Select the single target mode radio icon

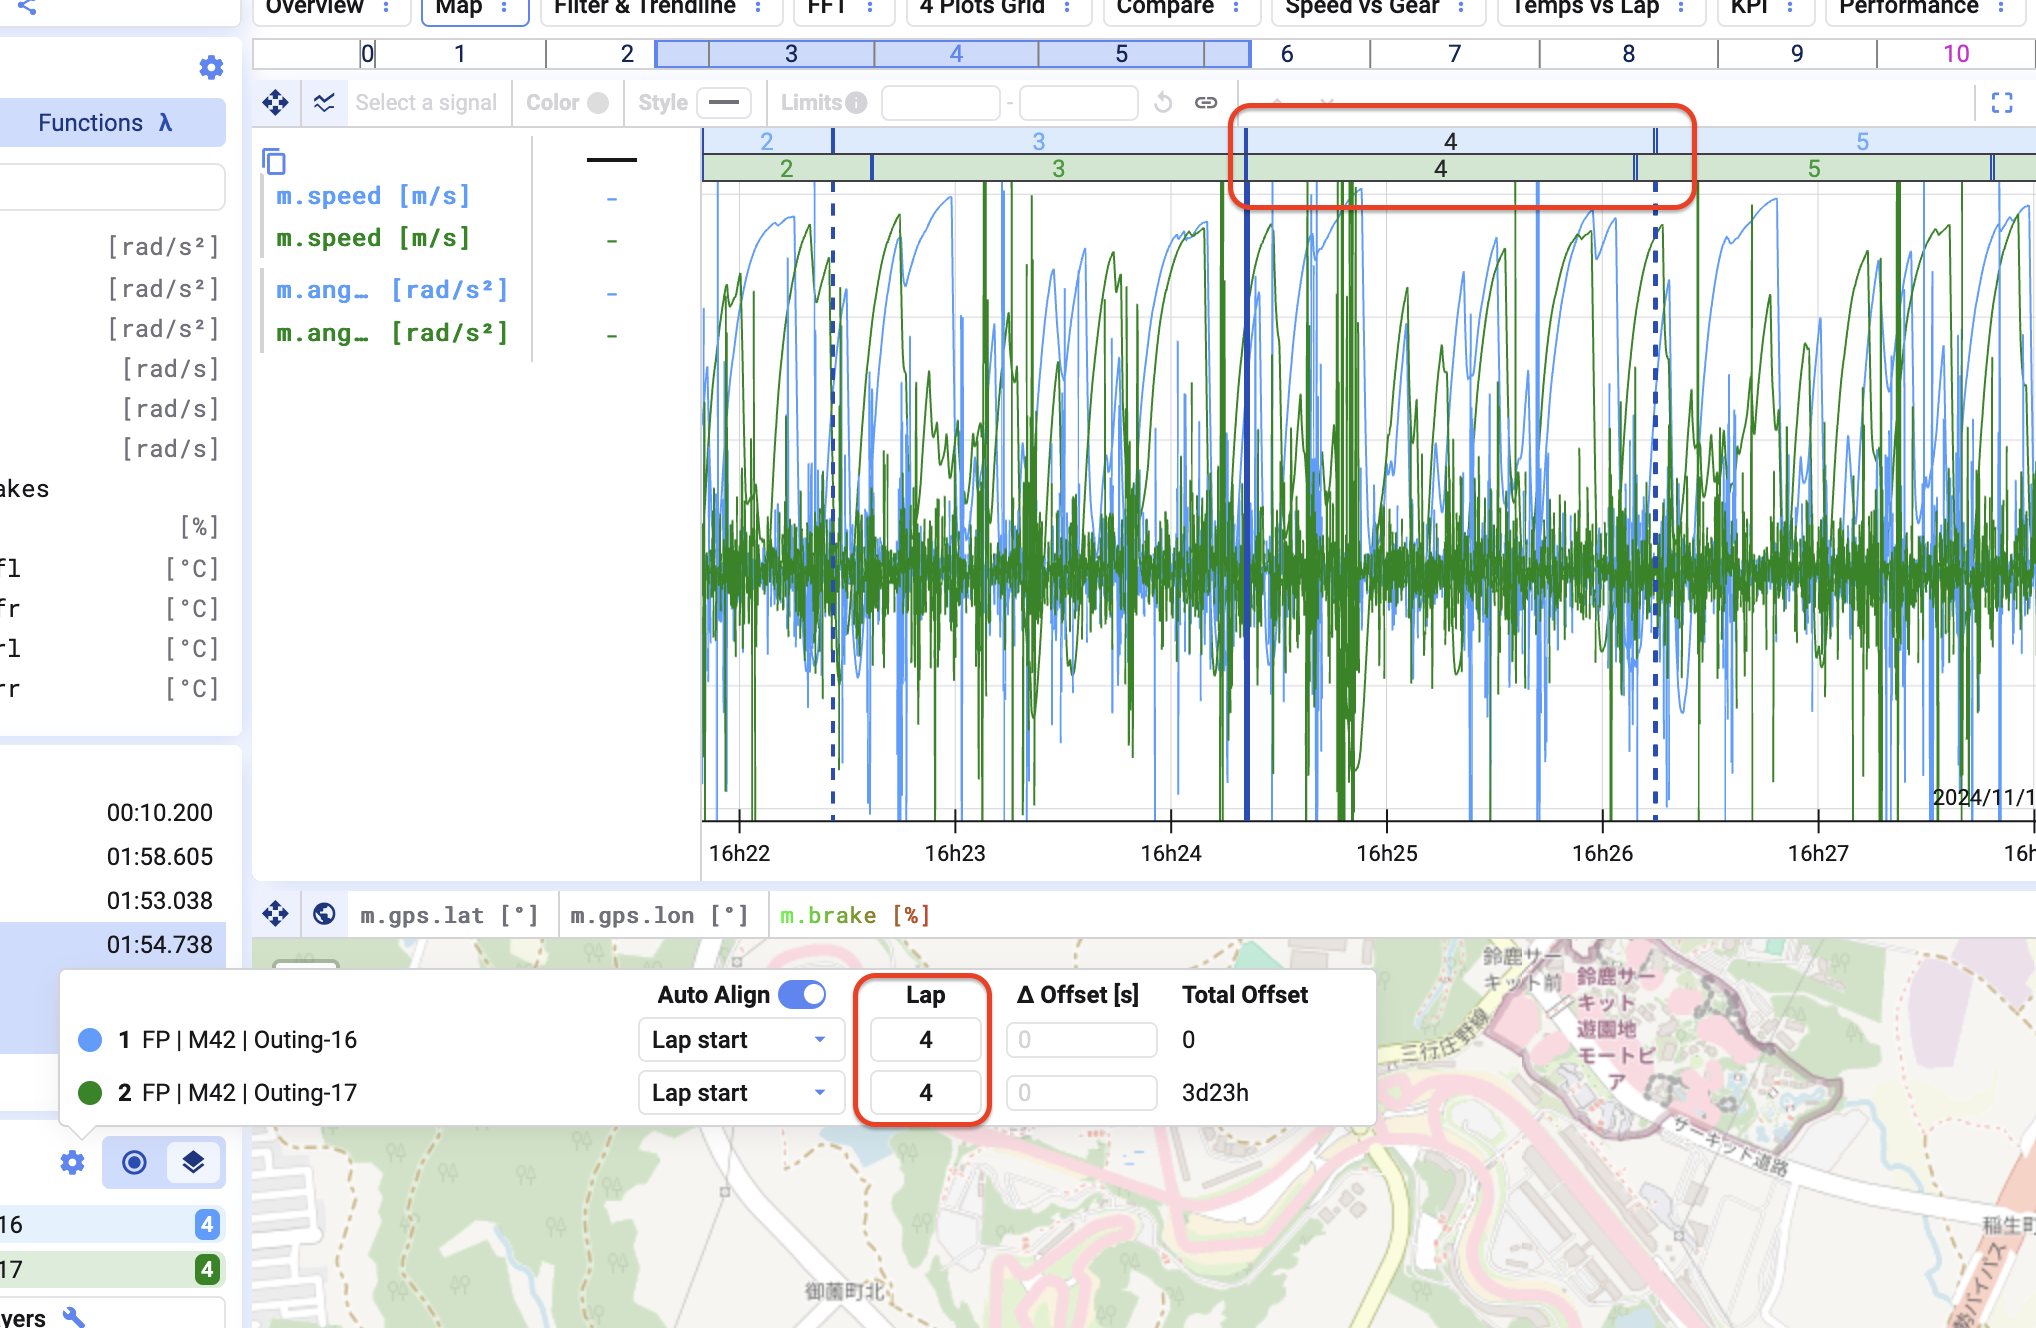(x=134, y=1162)
